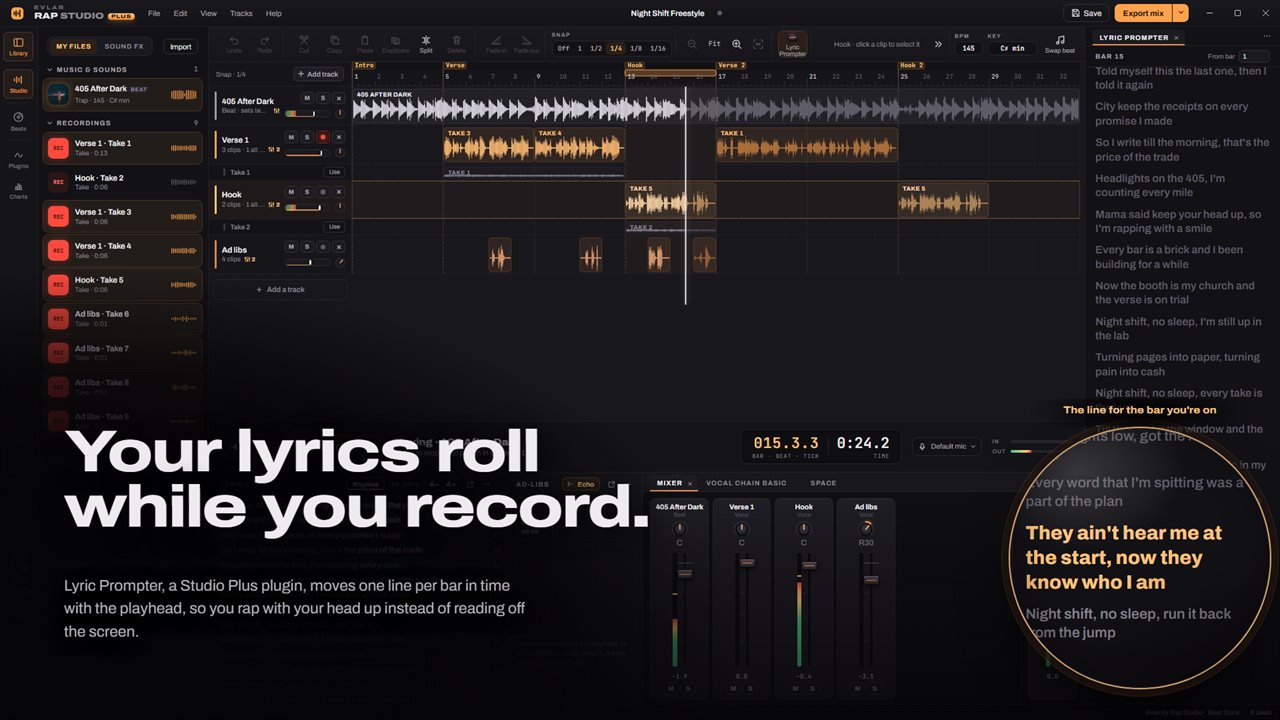The height and width of the screenshot is (720, 1280).
Task: Click the Swap beat icon
Action: 1060,44
